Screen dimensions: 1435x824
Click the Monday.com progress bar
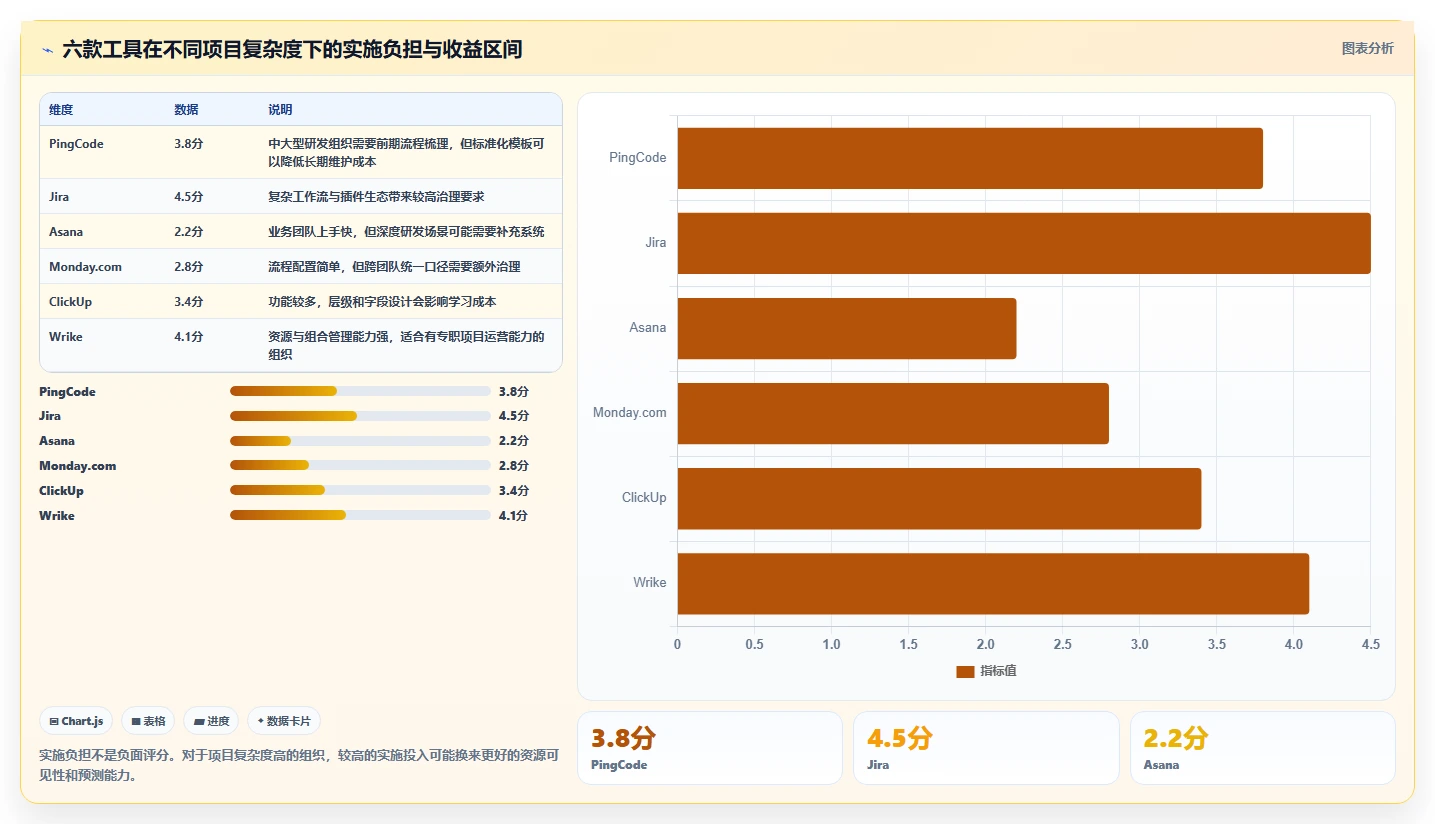pyautogui.click(x=360, y=466)
